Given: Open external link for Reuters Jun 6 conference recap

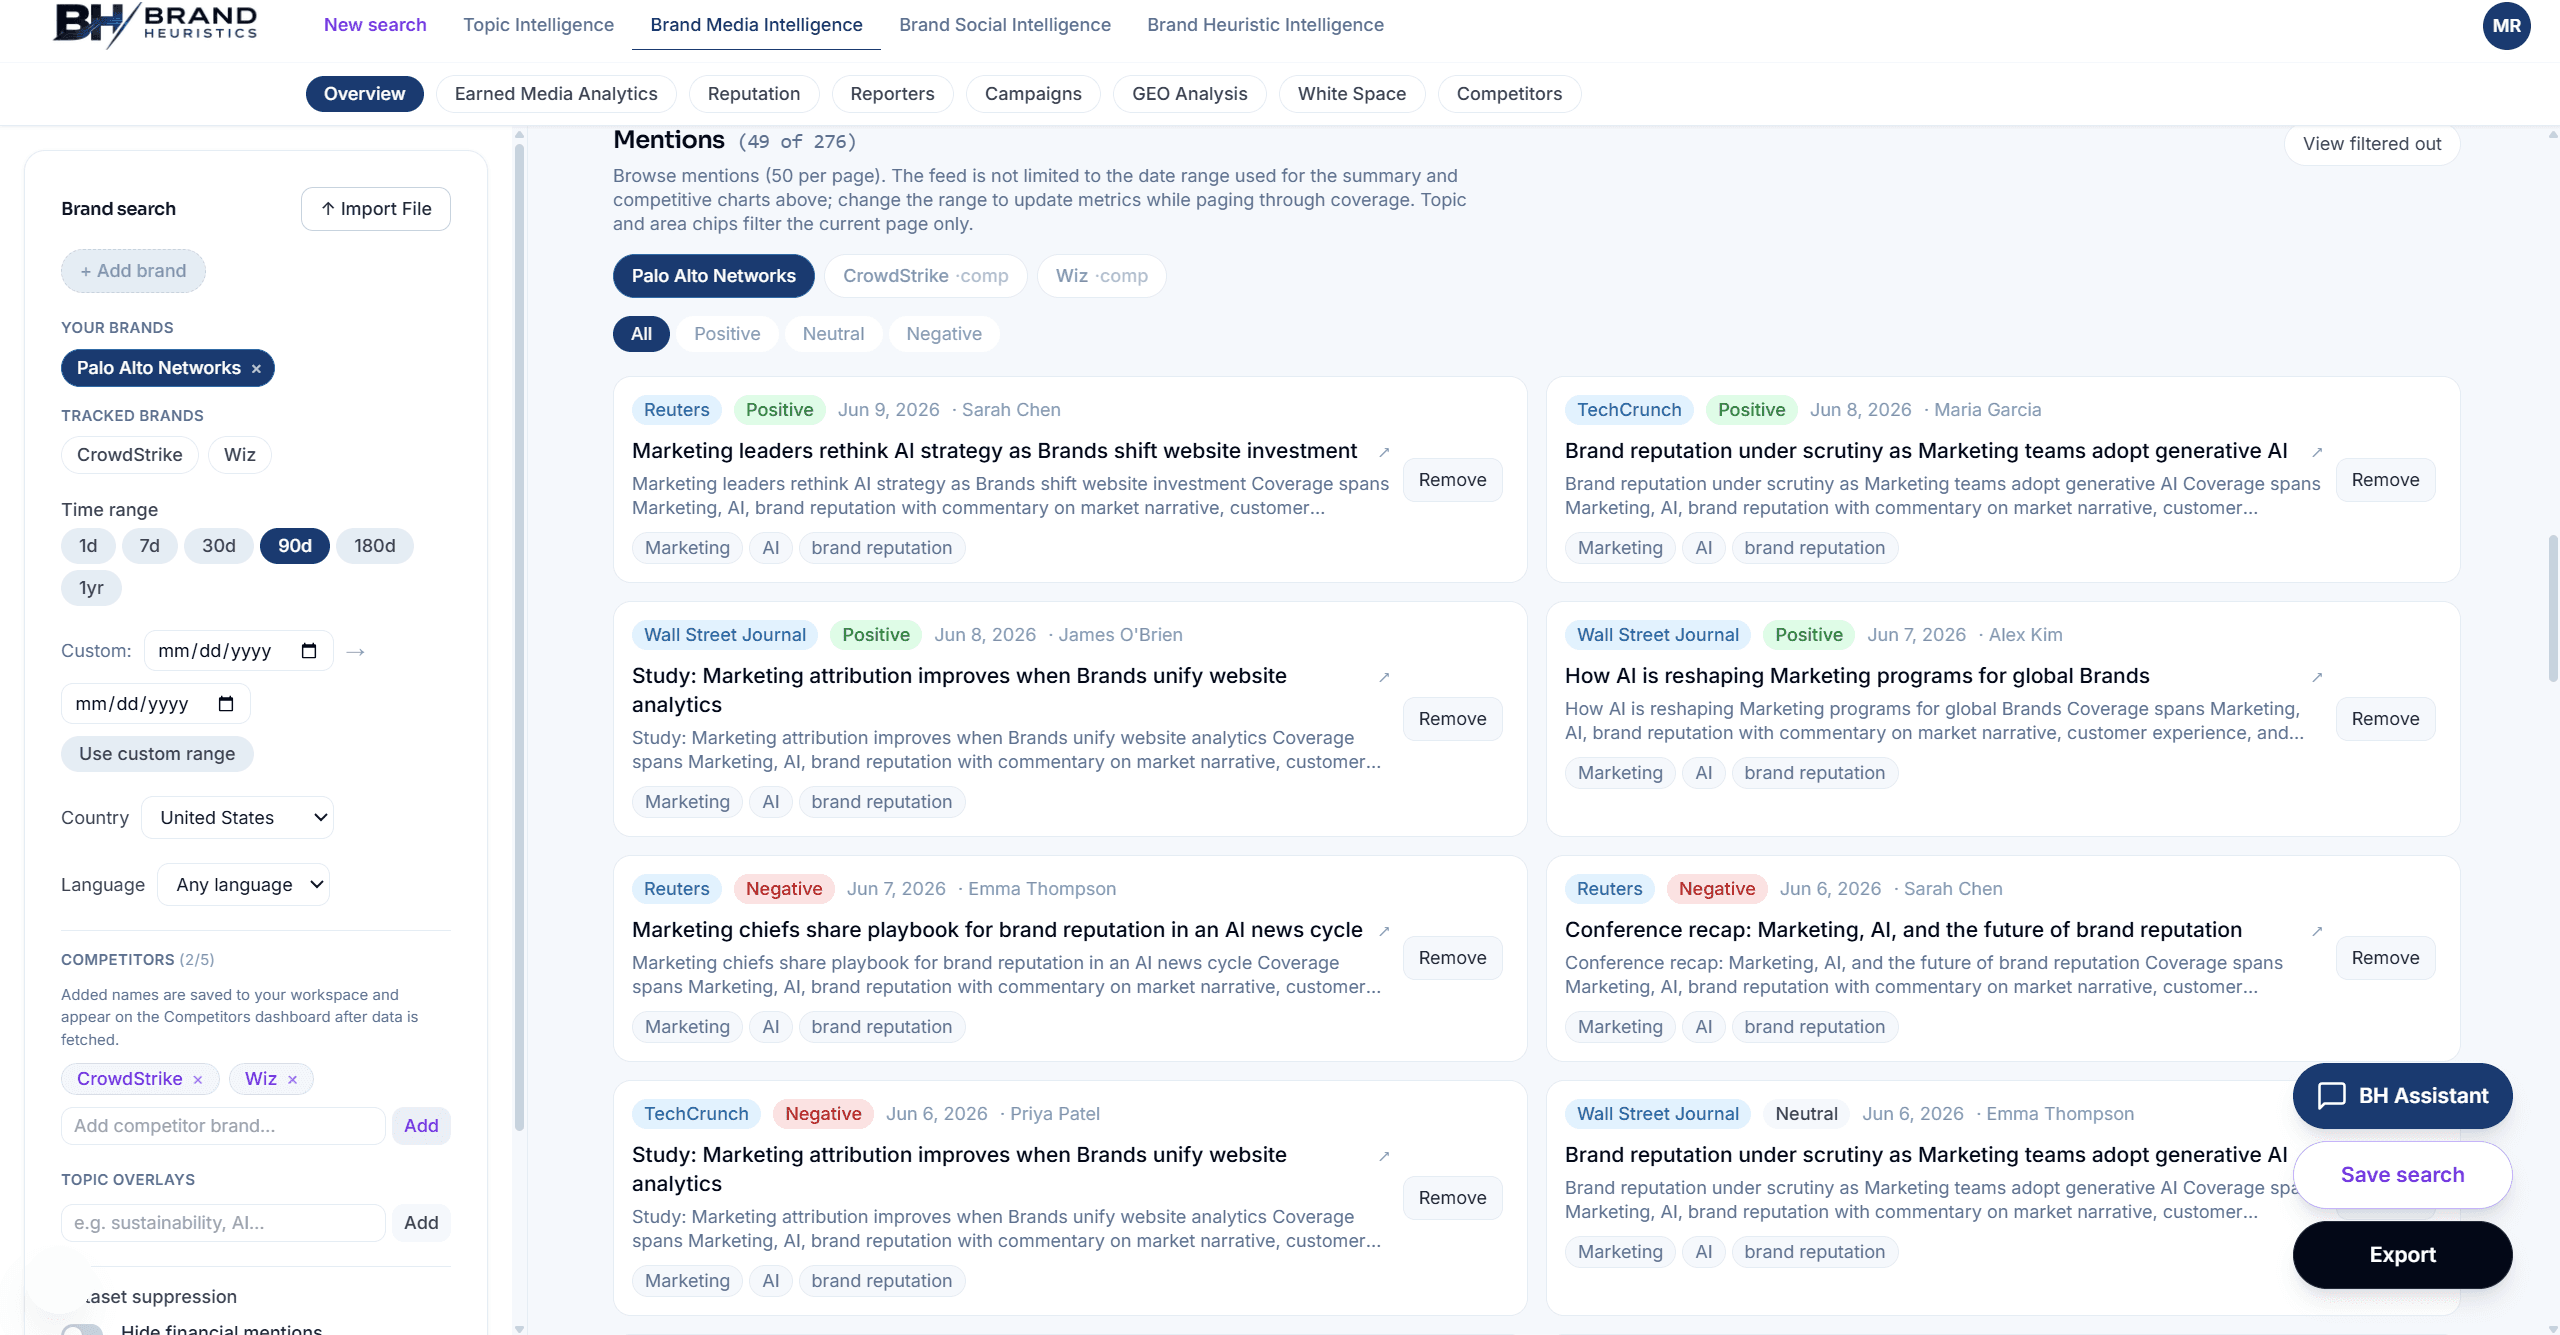Looking at the screenshot, I should click(2317, 932).
